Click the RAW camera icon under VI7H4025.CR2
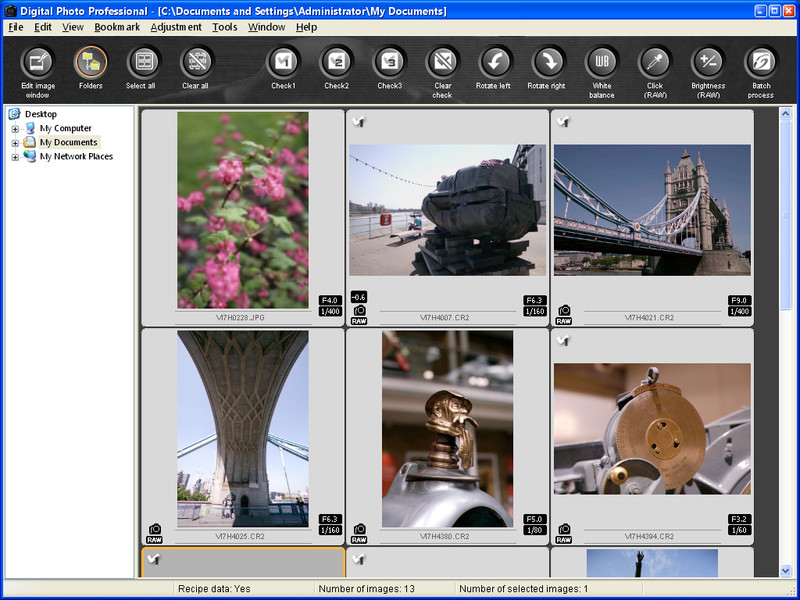The width and height of the screenshot is (800, 600). pos(155,534)
